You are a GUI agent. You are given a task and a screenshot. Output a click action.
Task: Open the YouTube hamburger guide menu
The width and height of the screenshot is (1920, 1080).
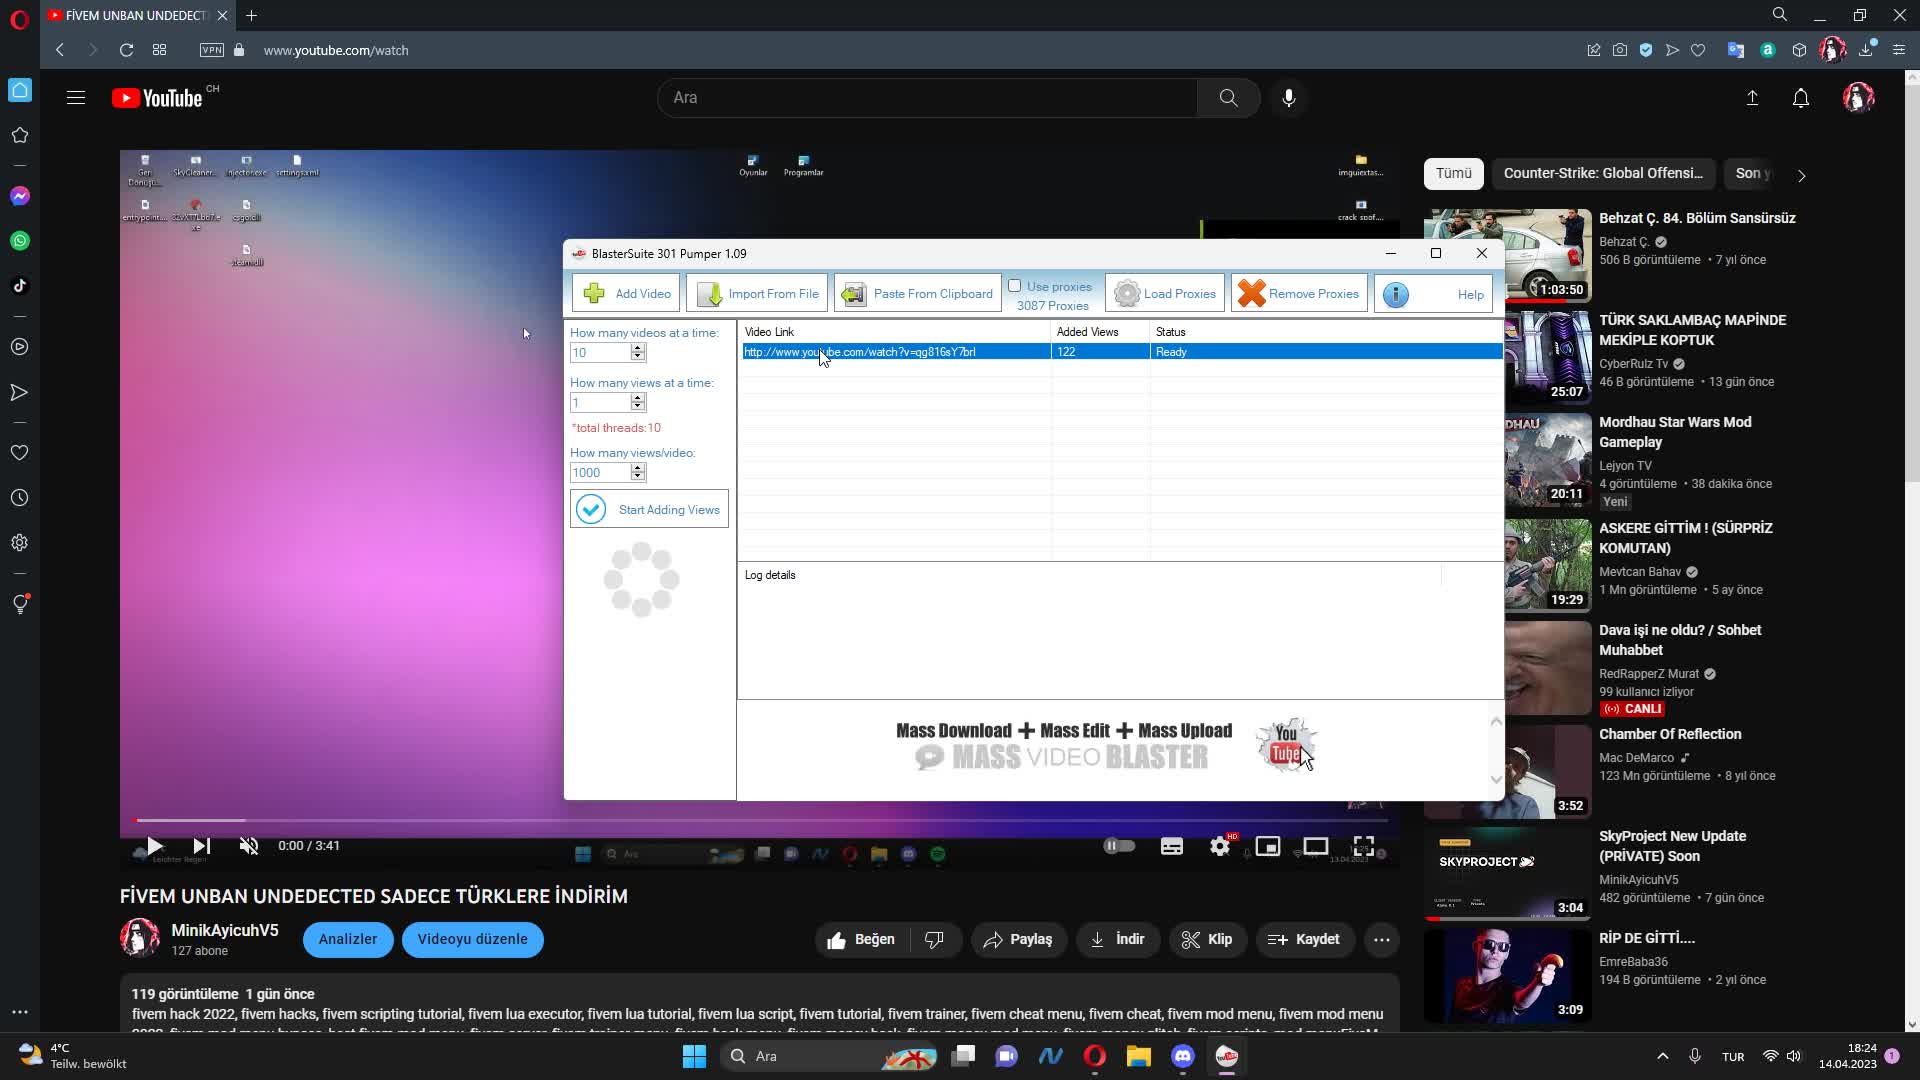click(x=76, y=98)
